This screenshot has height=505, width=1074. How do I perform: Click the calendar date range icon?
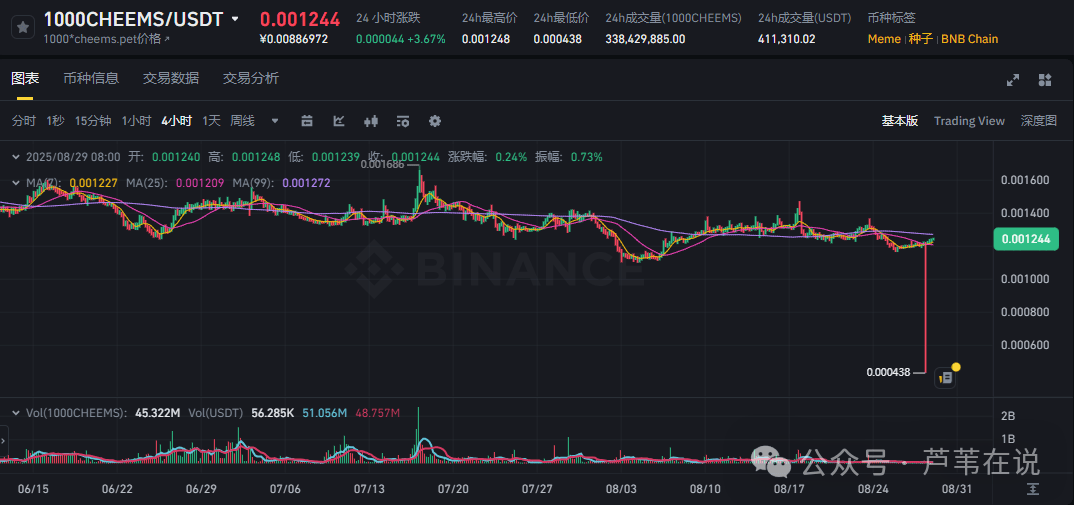point(307,121)
